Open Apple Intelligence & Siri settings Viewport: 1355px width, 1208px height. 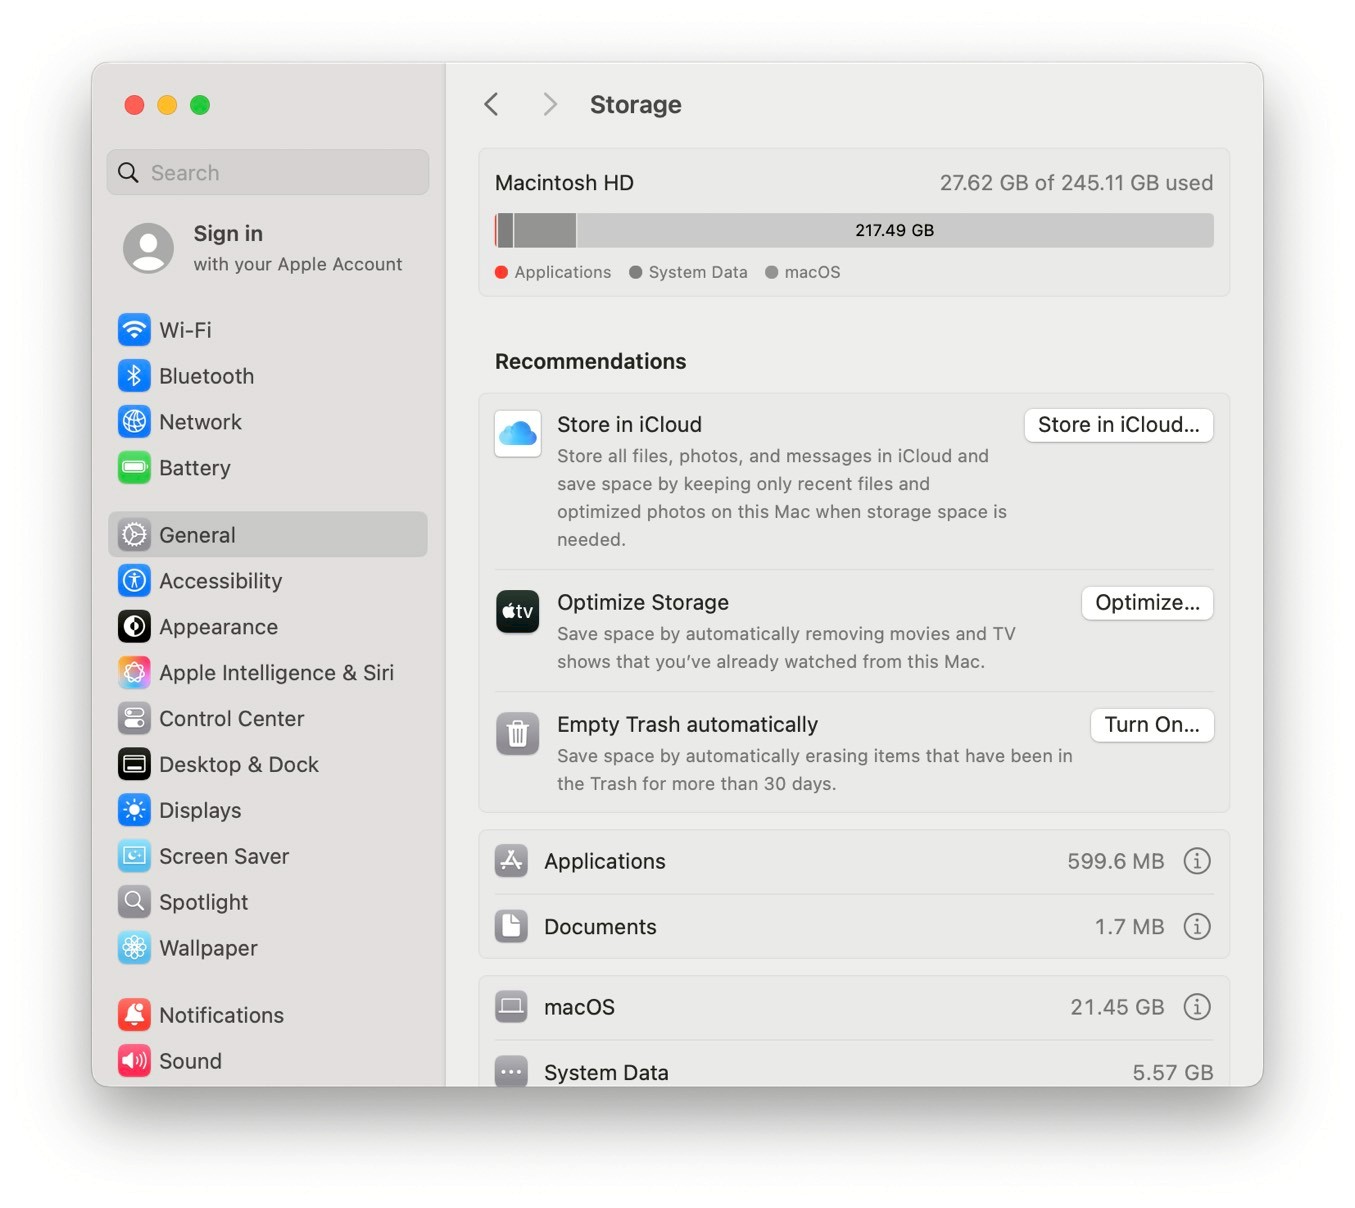coord(276,673)
